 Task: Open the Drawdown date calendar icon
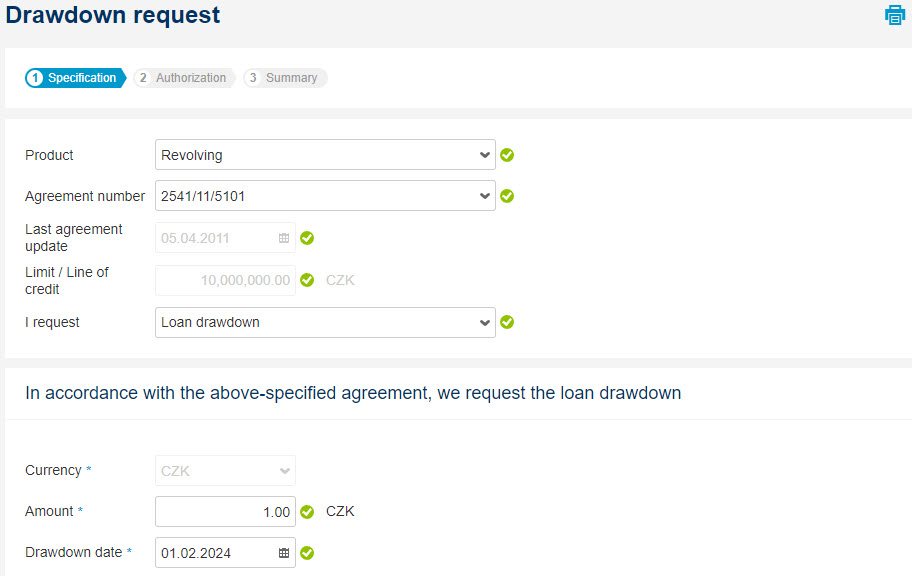tap(284, 553)
